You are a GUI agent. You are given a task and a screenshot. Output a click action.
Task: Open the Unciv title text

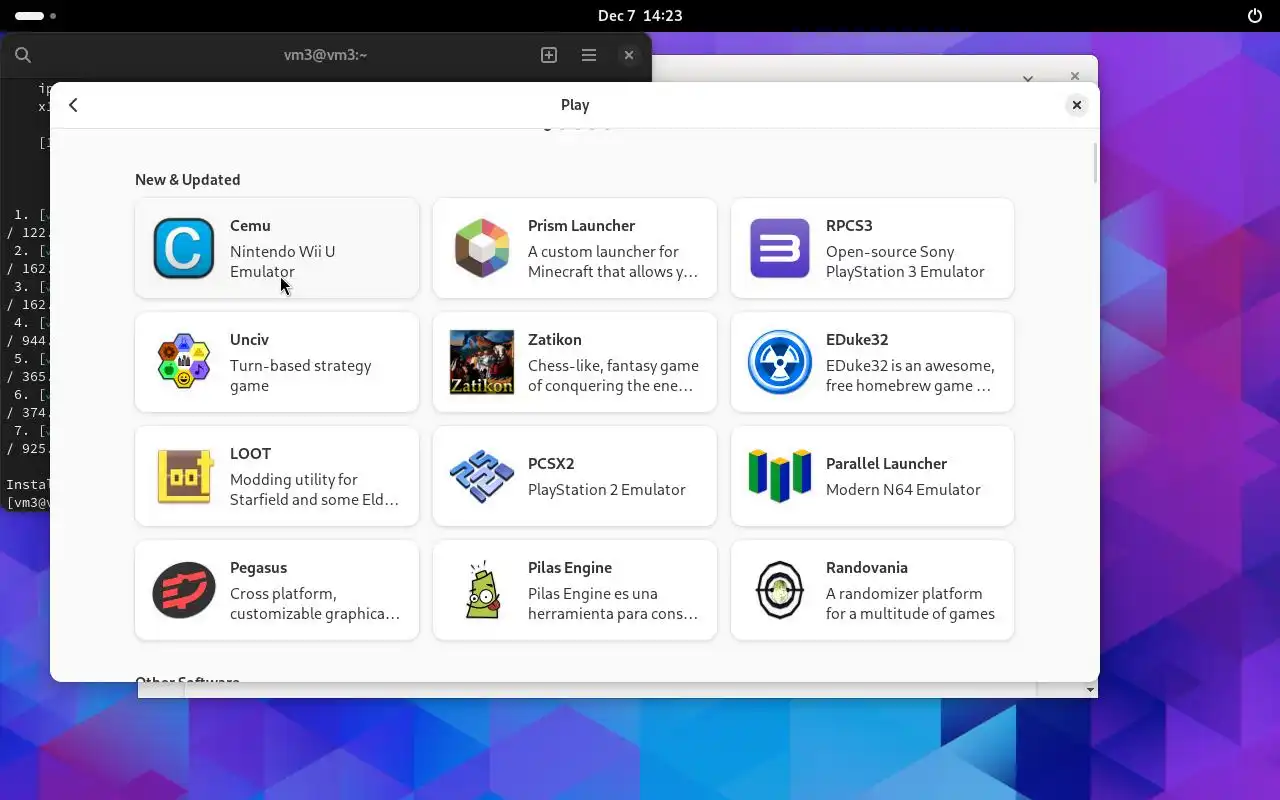pos(249,340)
